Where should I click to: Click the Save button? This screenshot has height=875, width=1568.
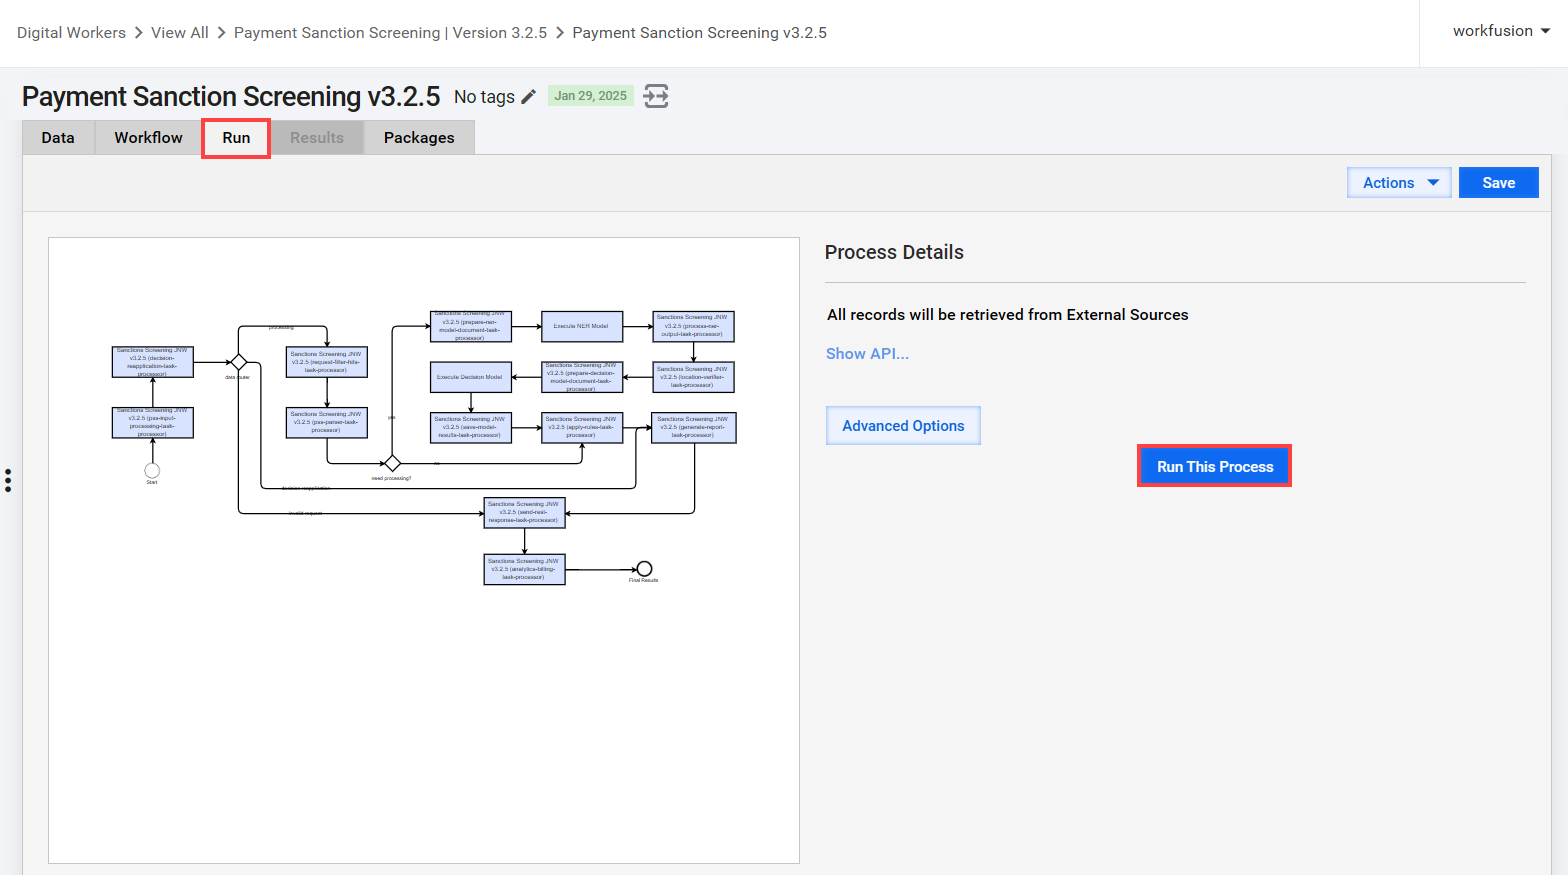[1498, 183]
